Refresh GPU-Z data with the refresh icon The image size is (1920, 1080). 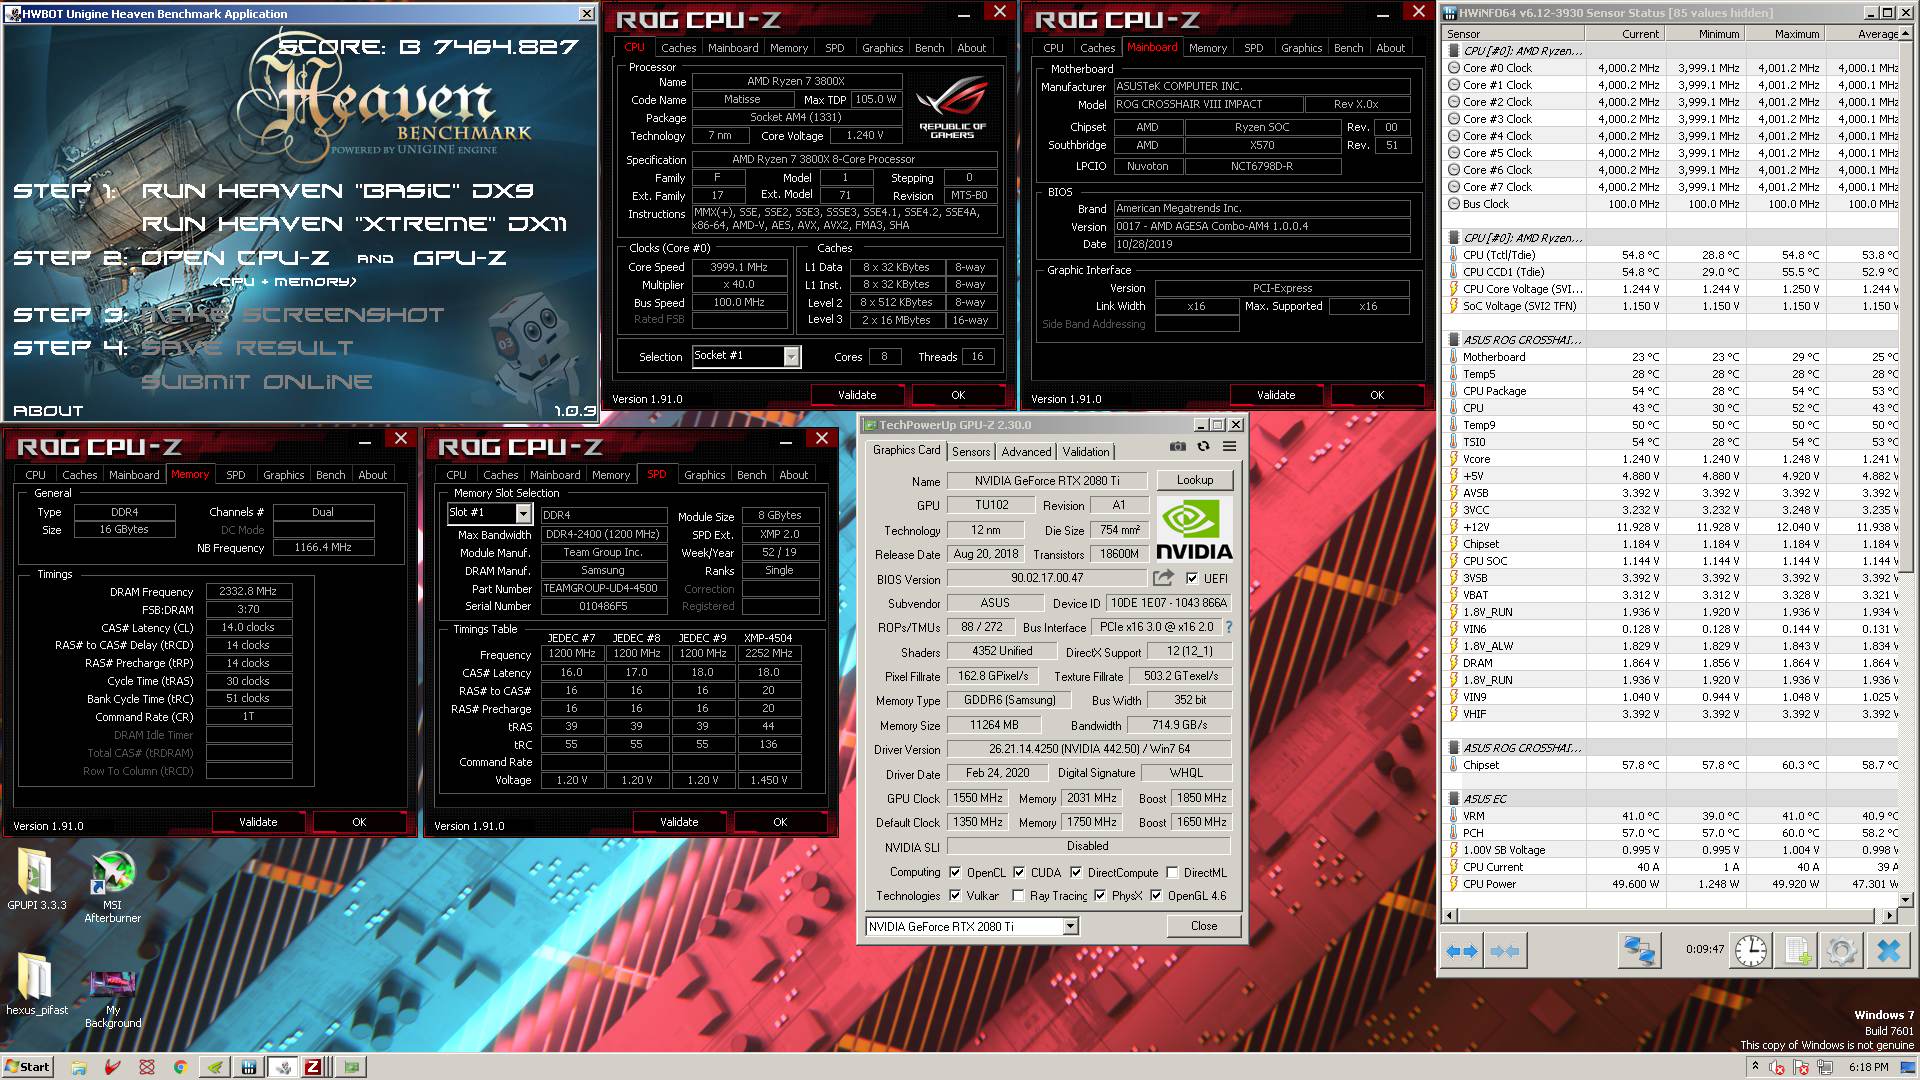coord(1203,447)
